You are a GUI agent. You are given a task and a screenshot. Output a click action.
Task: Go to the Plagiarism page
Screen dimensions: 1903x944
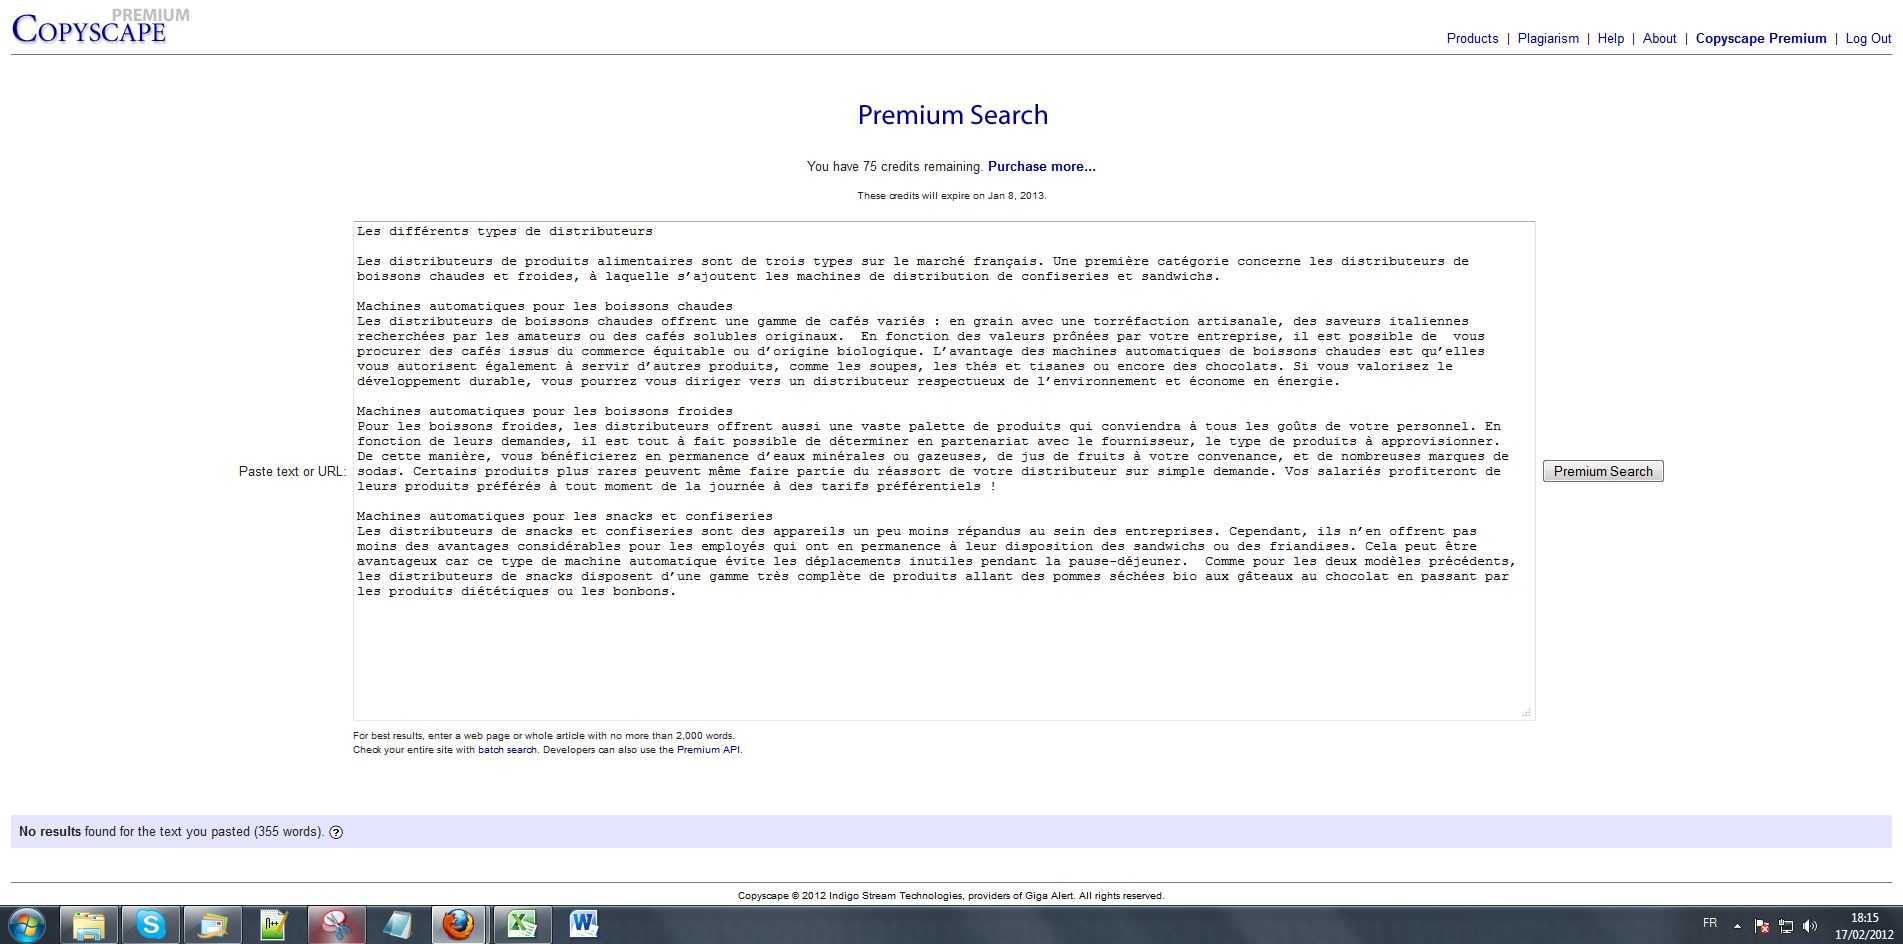tap(1548, 38)
